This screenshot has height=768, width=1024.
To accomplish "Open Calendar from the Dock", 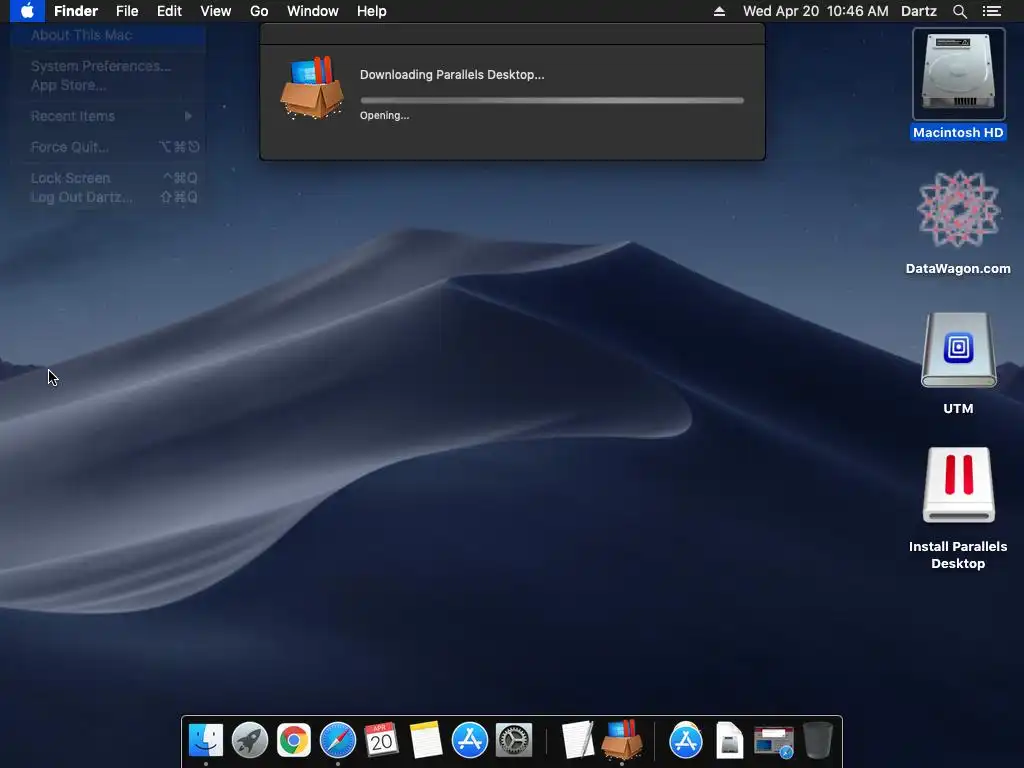I will (x=381, y=741).
